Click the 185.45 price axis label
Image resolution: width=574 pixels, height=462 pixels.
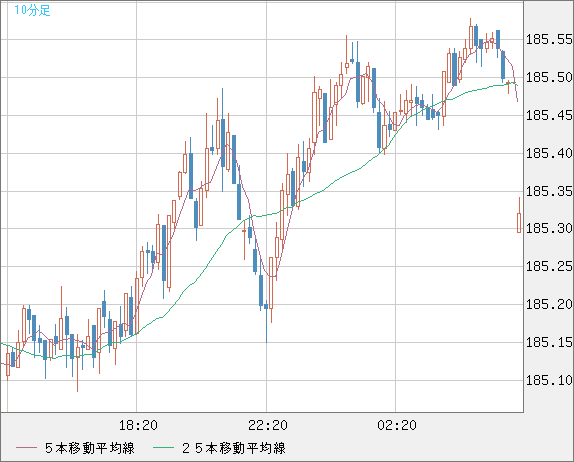pyautogui.click(x=549, y=115)
